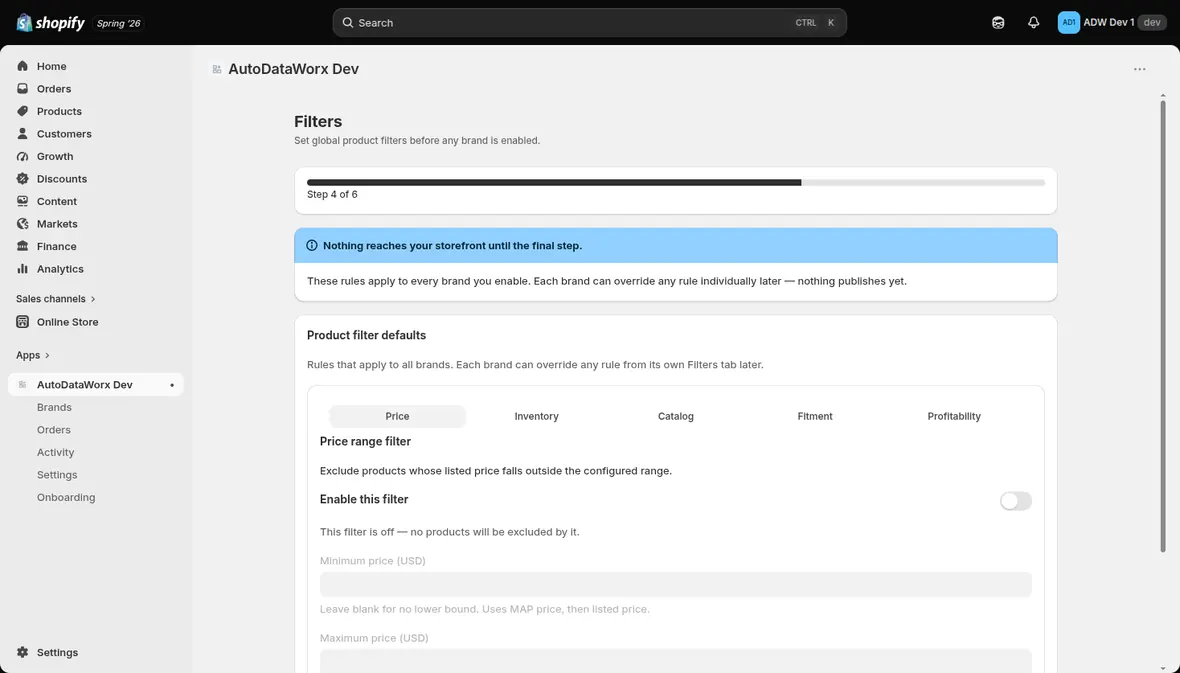Click the Online Store storefront icon

[x=23, y=322]
